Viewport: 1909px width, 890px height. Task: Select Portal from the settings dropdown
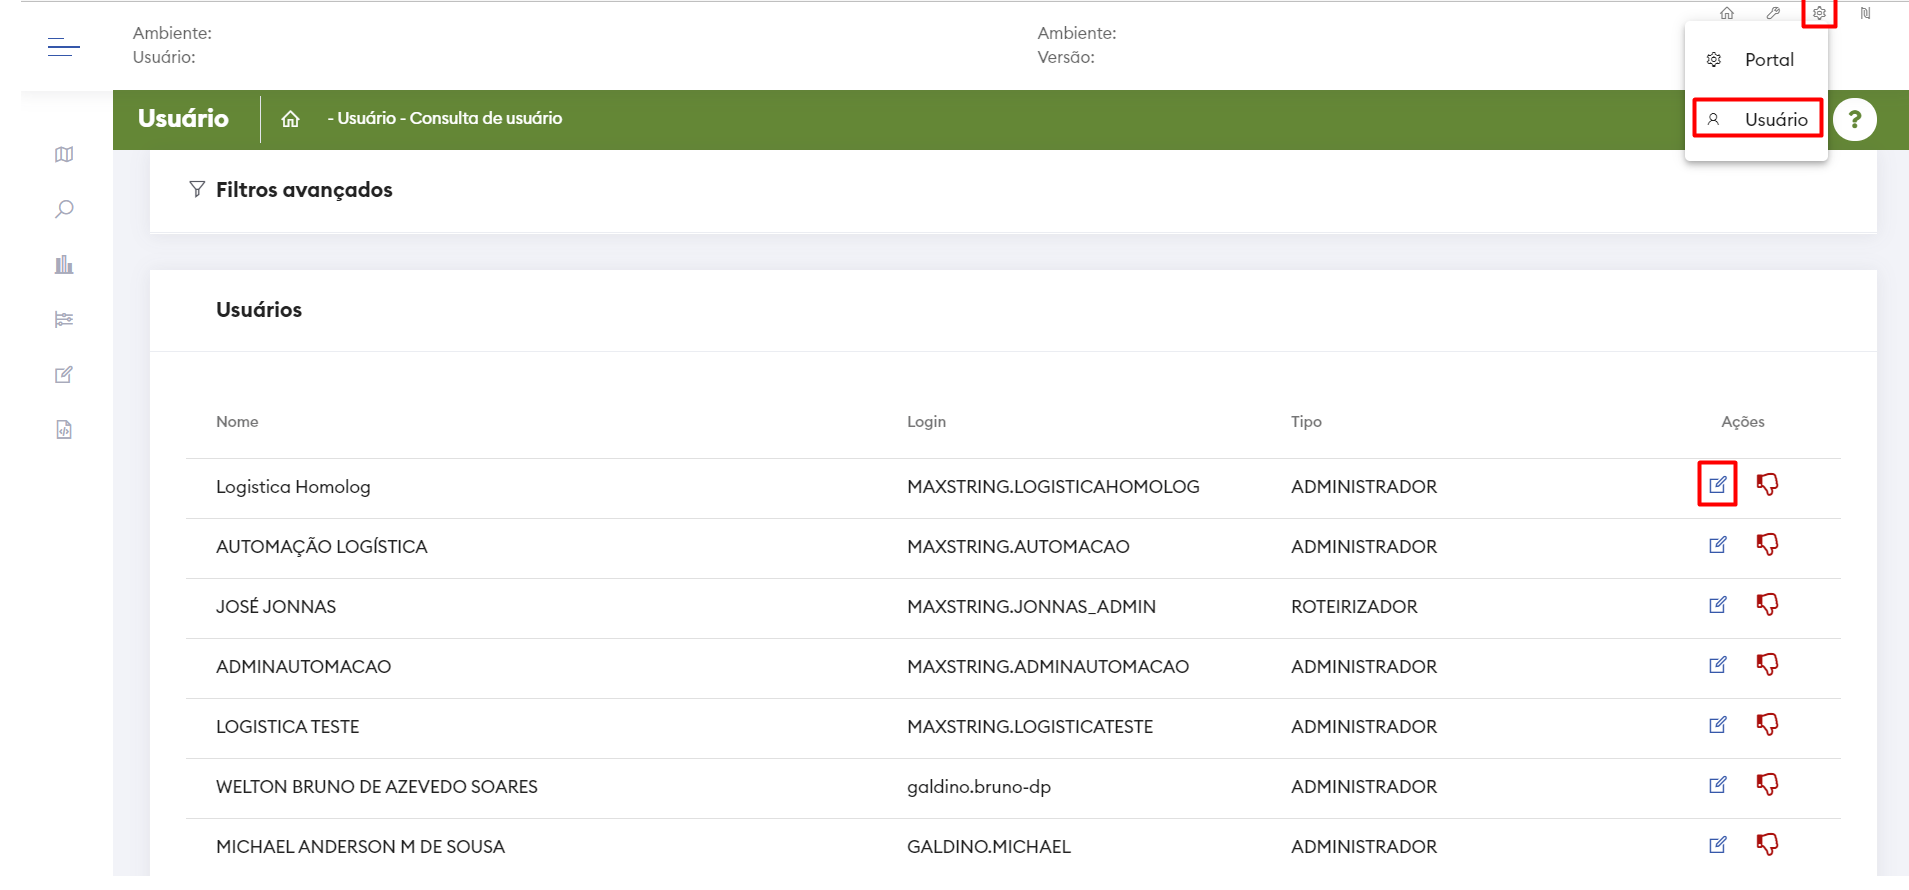(1768, 60)
